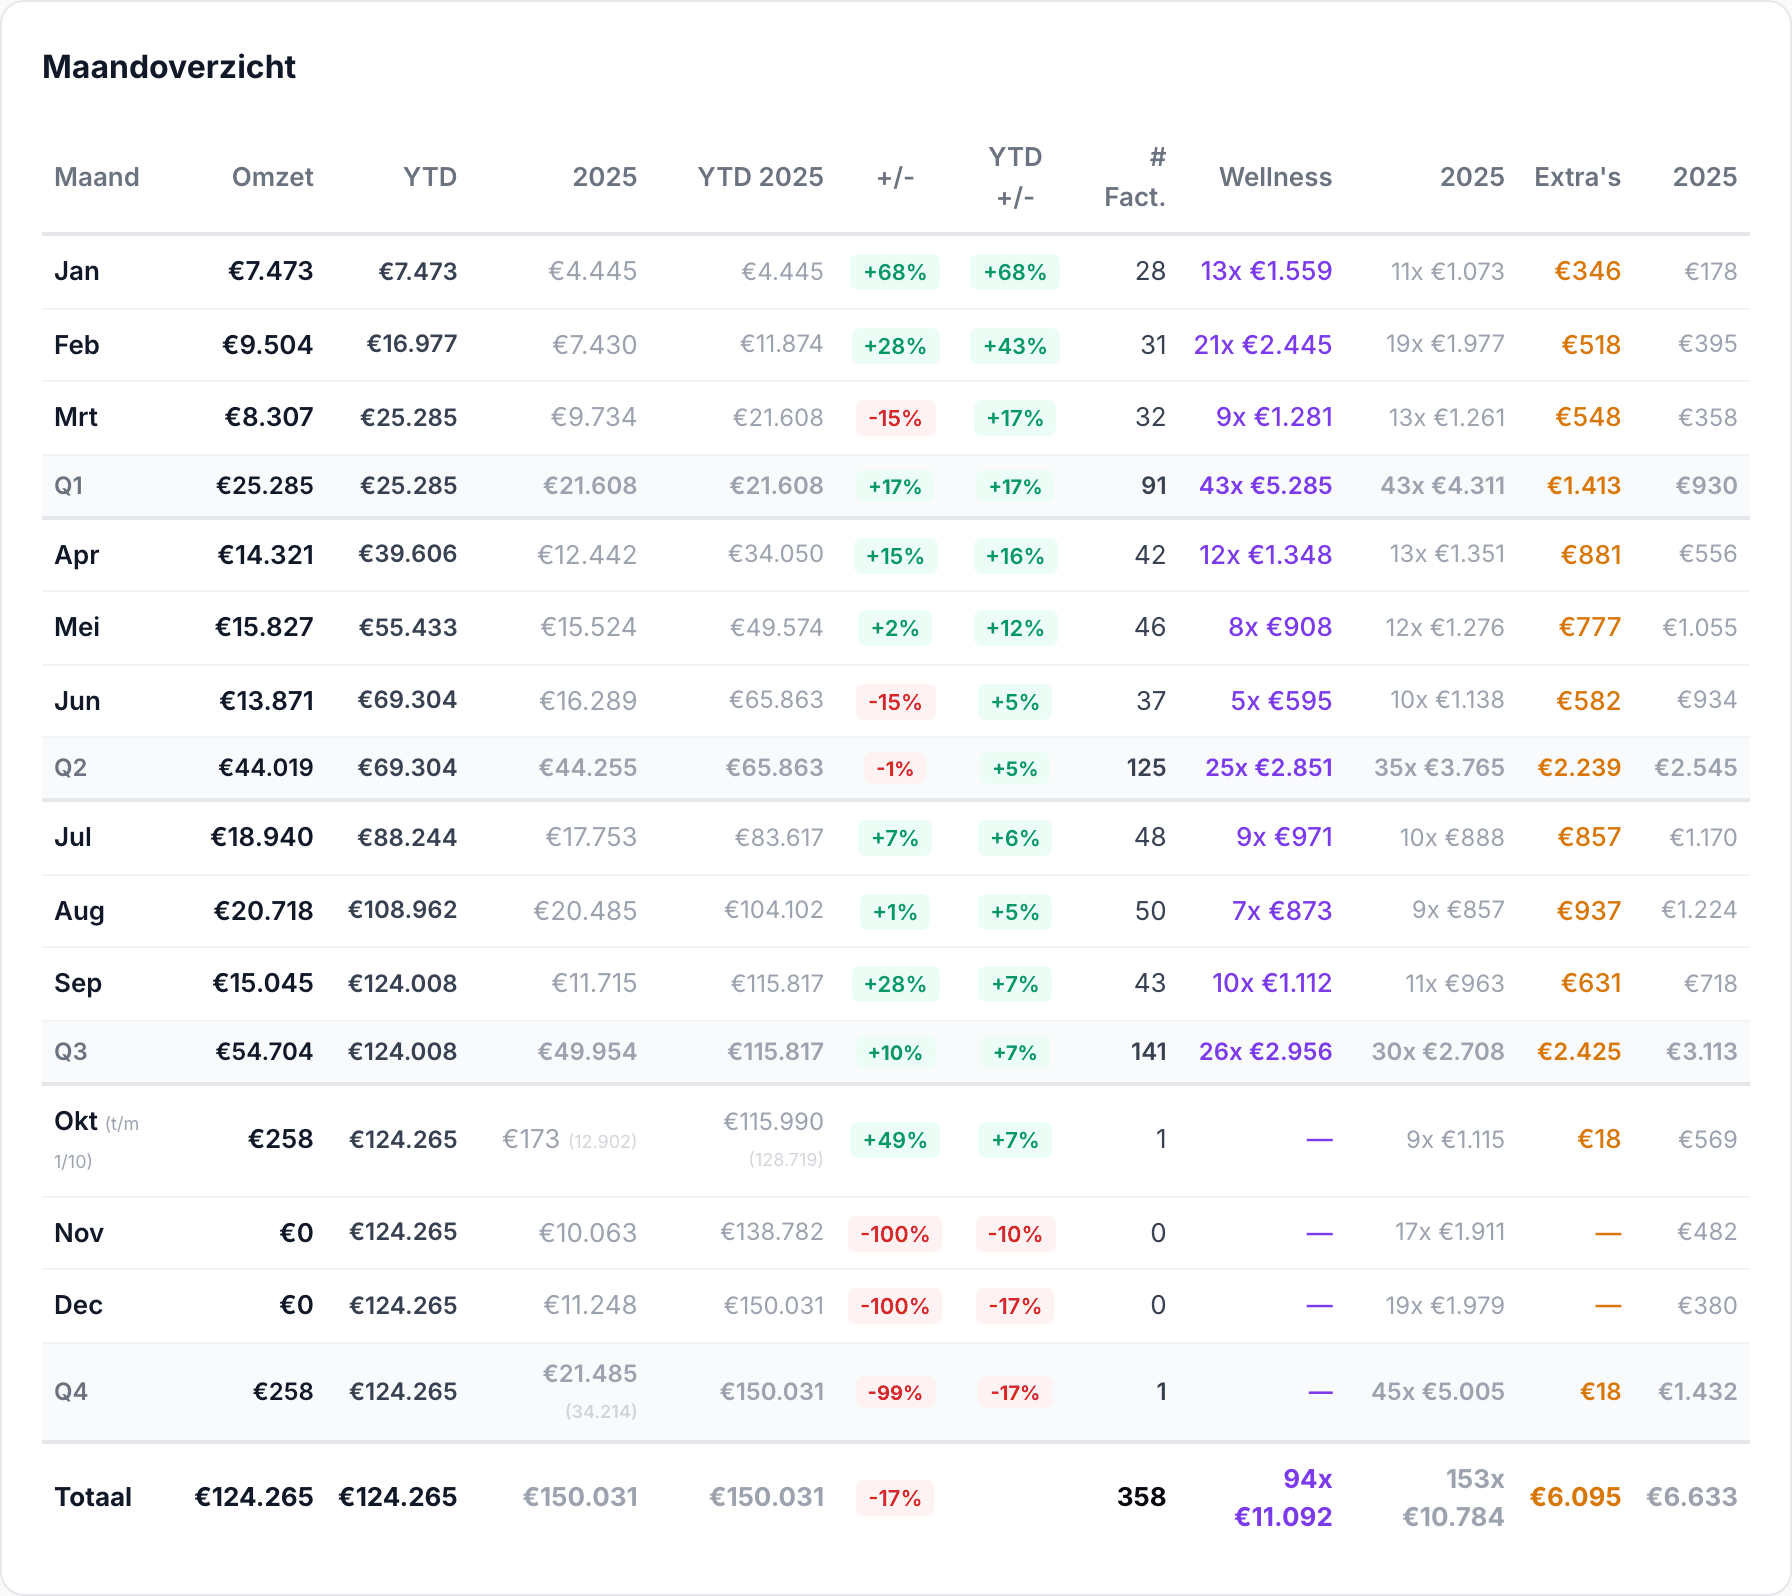This screenshot has height=1596, width=1792.
Task: Select the Totaal row label
Action: 93,1497
